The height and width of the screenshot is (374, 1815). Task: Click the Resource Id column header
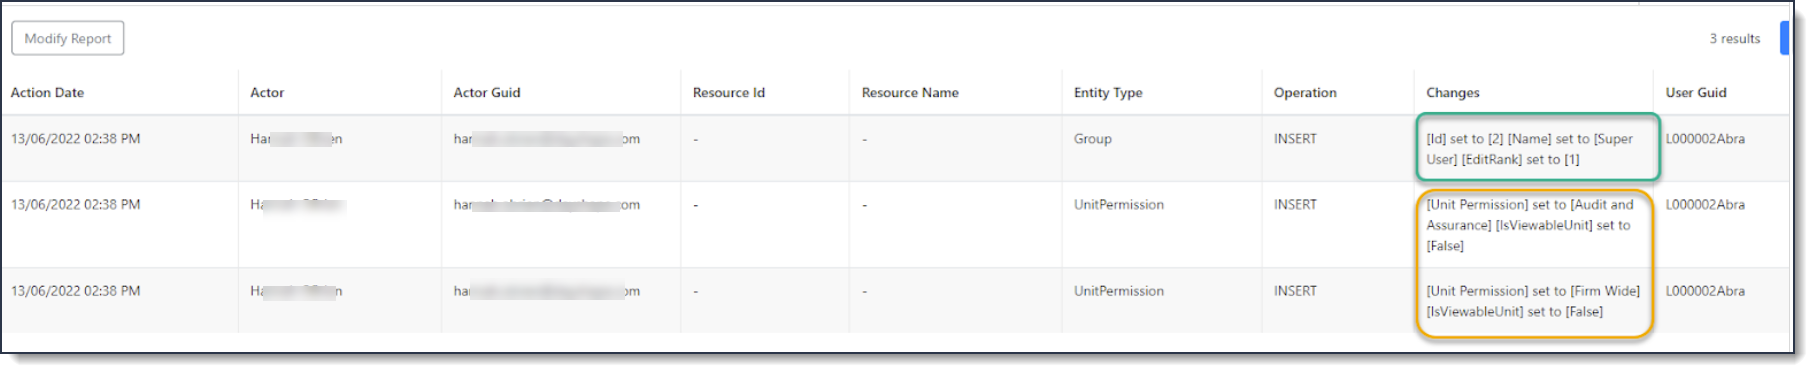pyautogui.click(x=729, y=92)
